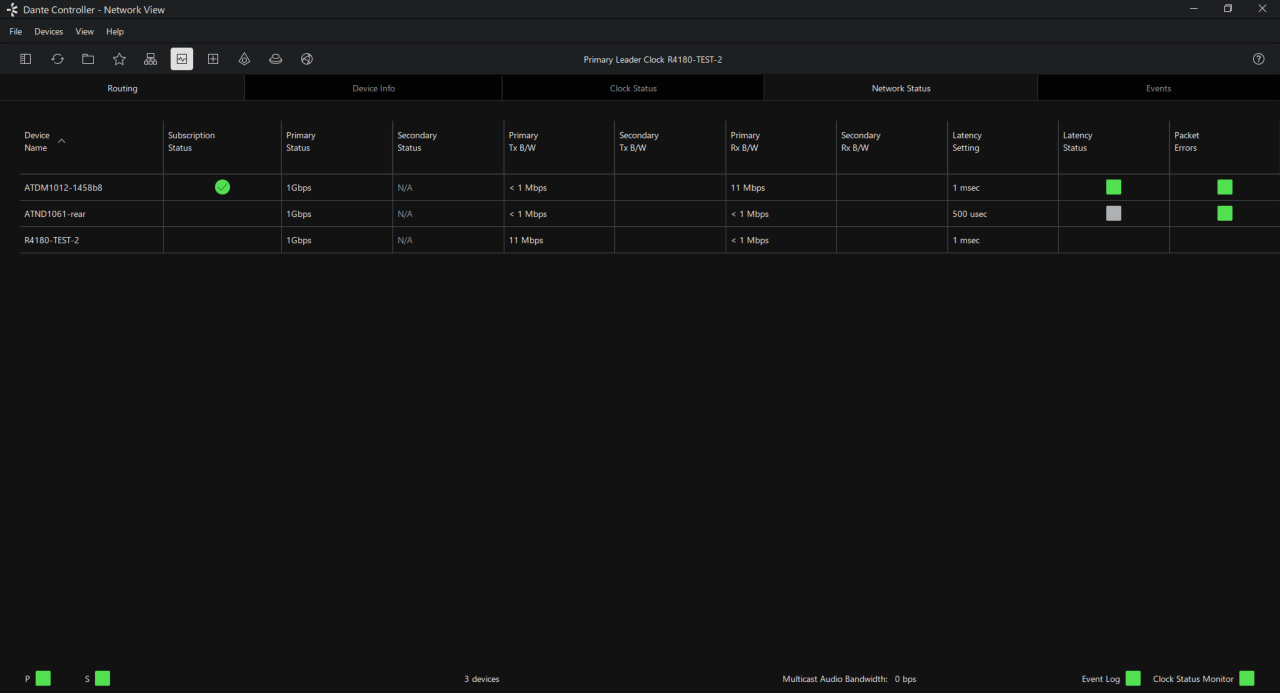Toggle the filter pane sidebar icon
This screenshot has width=1280, height=693.
tap(26, 59)
